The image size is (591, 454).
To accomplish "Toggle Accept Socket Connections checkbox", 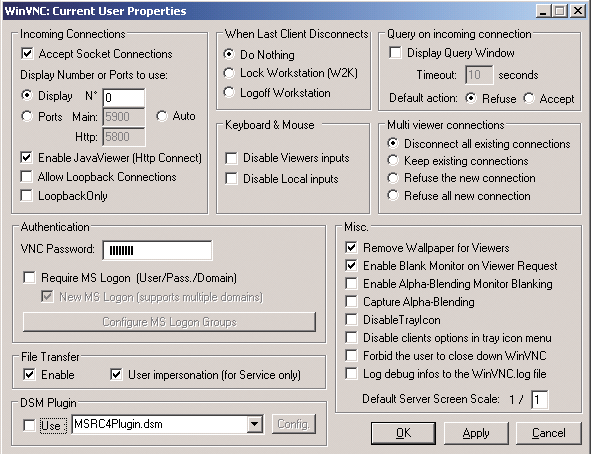I will (x=27, y=54).
